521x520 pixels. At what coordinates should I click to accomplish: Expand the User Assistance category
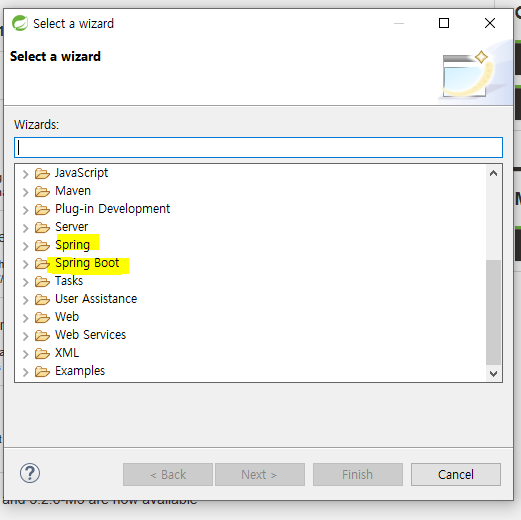click(x=25, y=300)
